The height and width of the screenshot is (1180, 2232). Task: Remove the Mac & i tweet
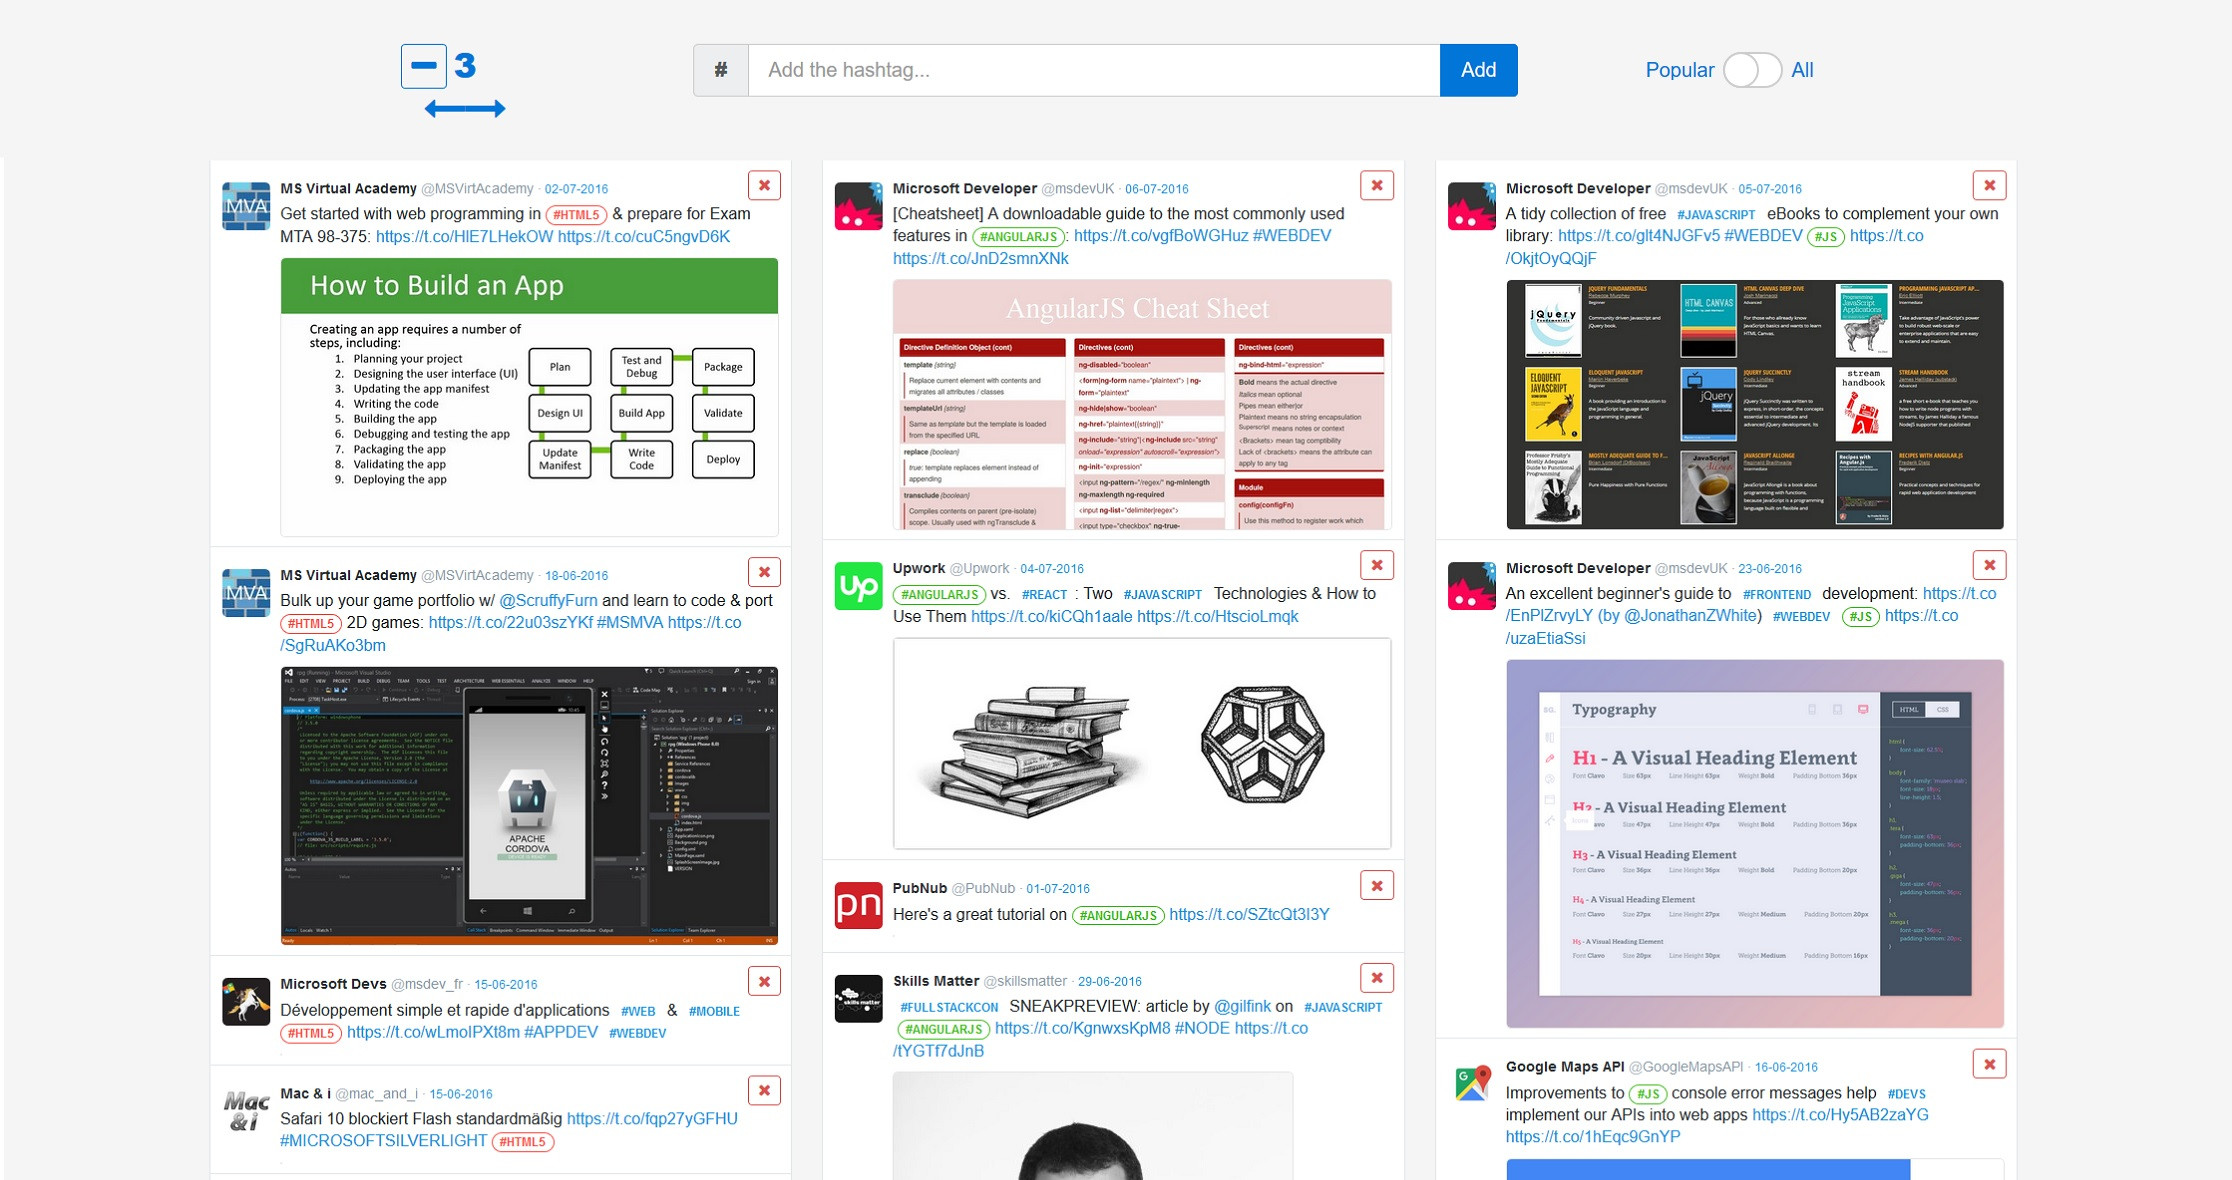(x=764, y=1090)
